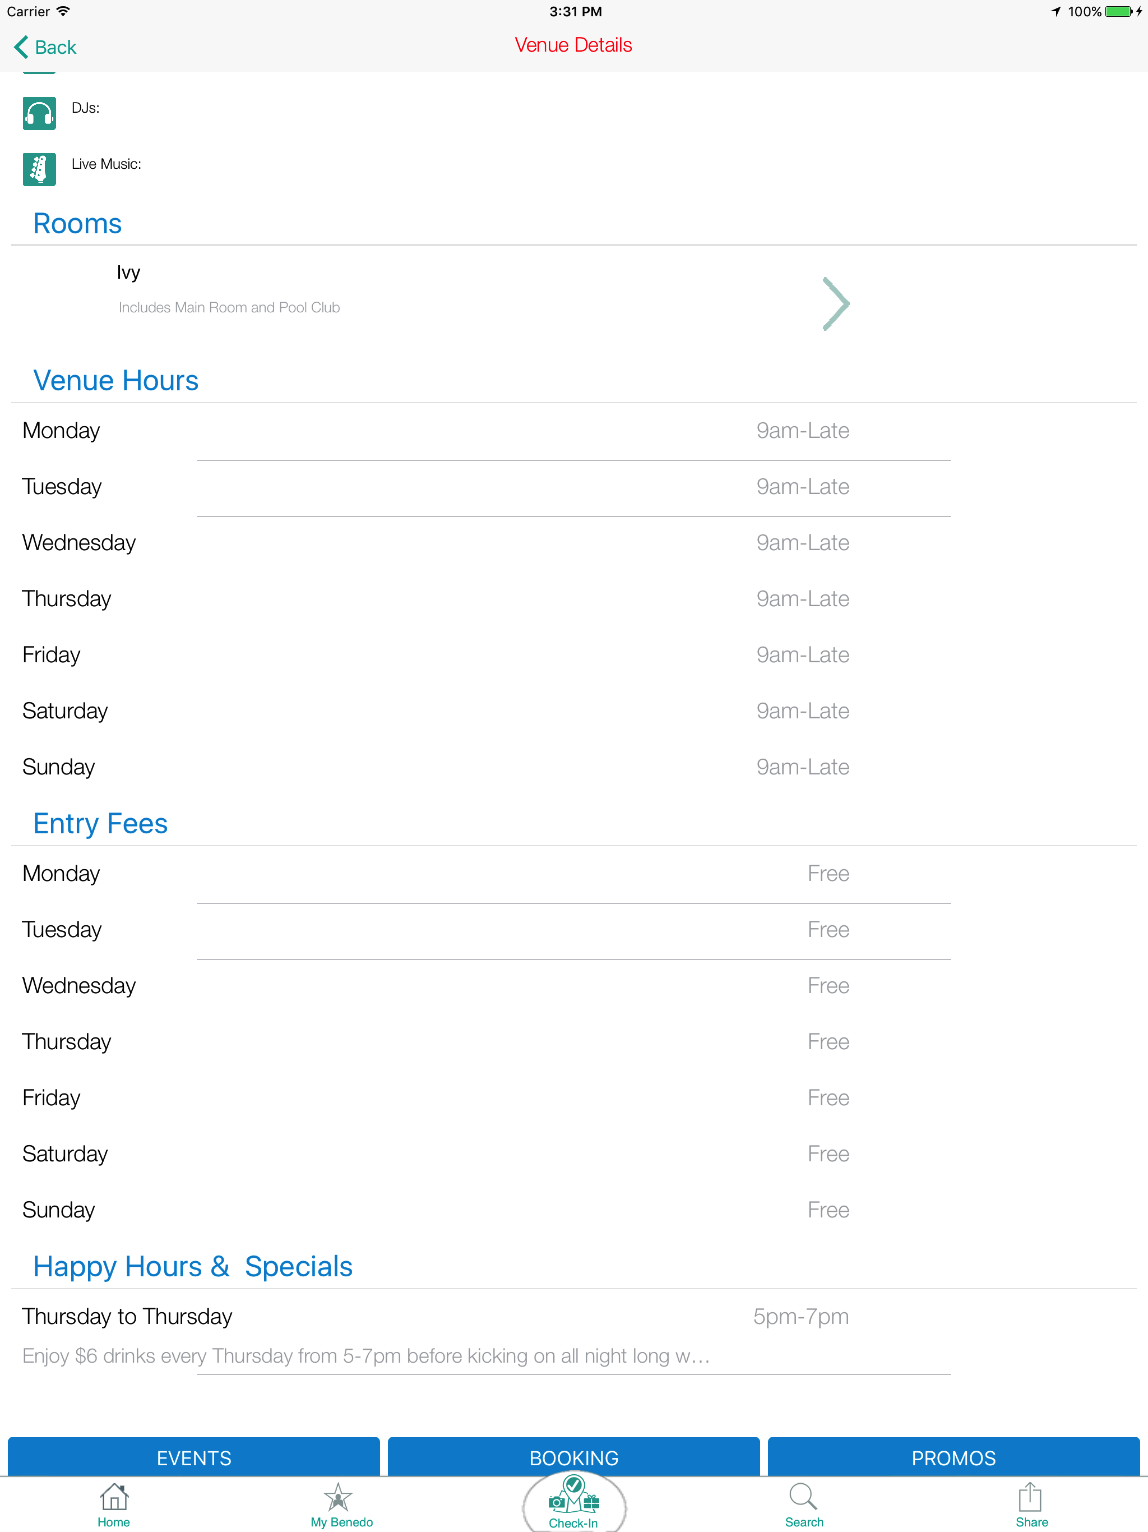Screen dimensions: 1148x1532
Task: Expand the Ivy room chevron
Action: [x=835, y=304]
